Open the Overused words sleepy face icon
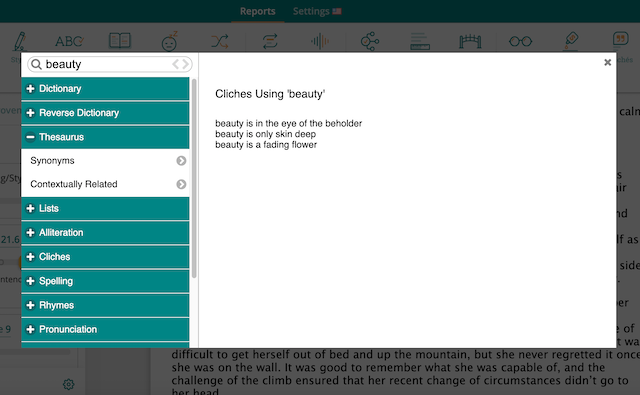 pyautogui.click(x=169, y=41)
